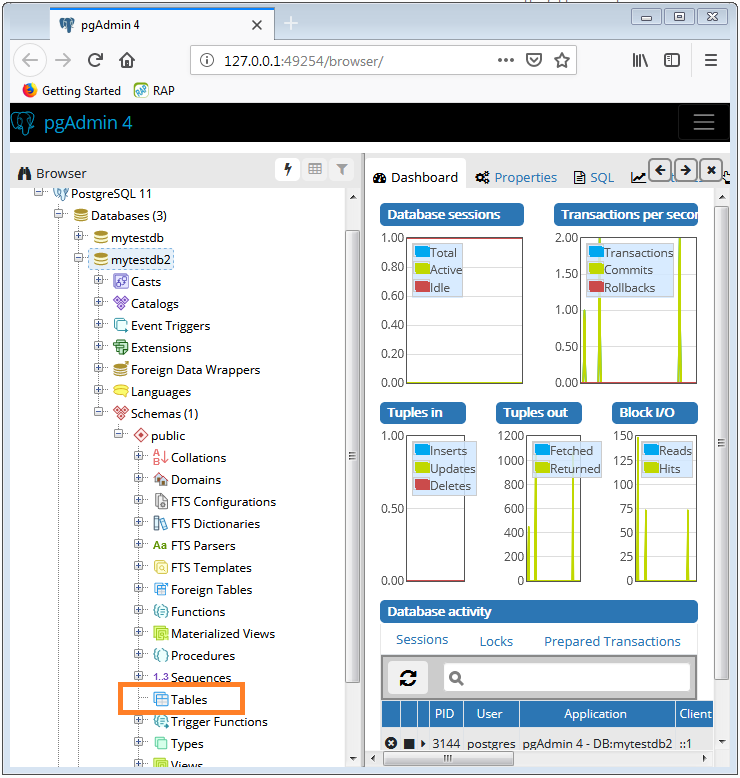Go to the Firefox home page
The image size is (740, 778).
click(x=127, y=60)
